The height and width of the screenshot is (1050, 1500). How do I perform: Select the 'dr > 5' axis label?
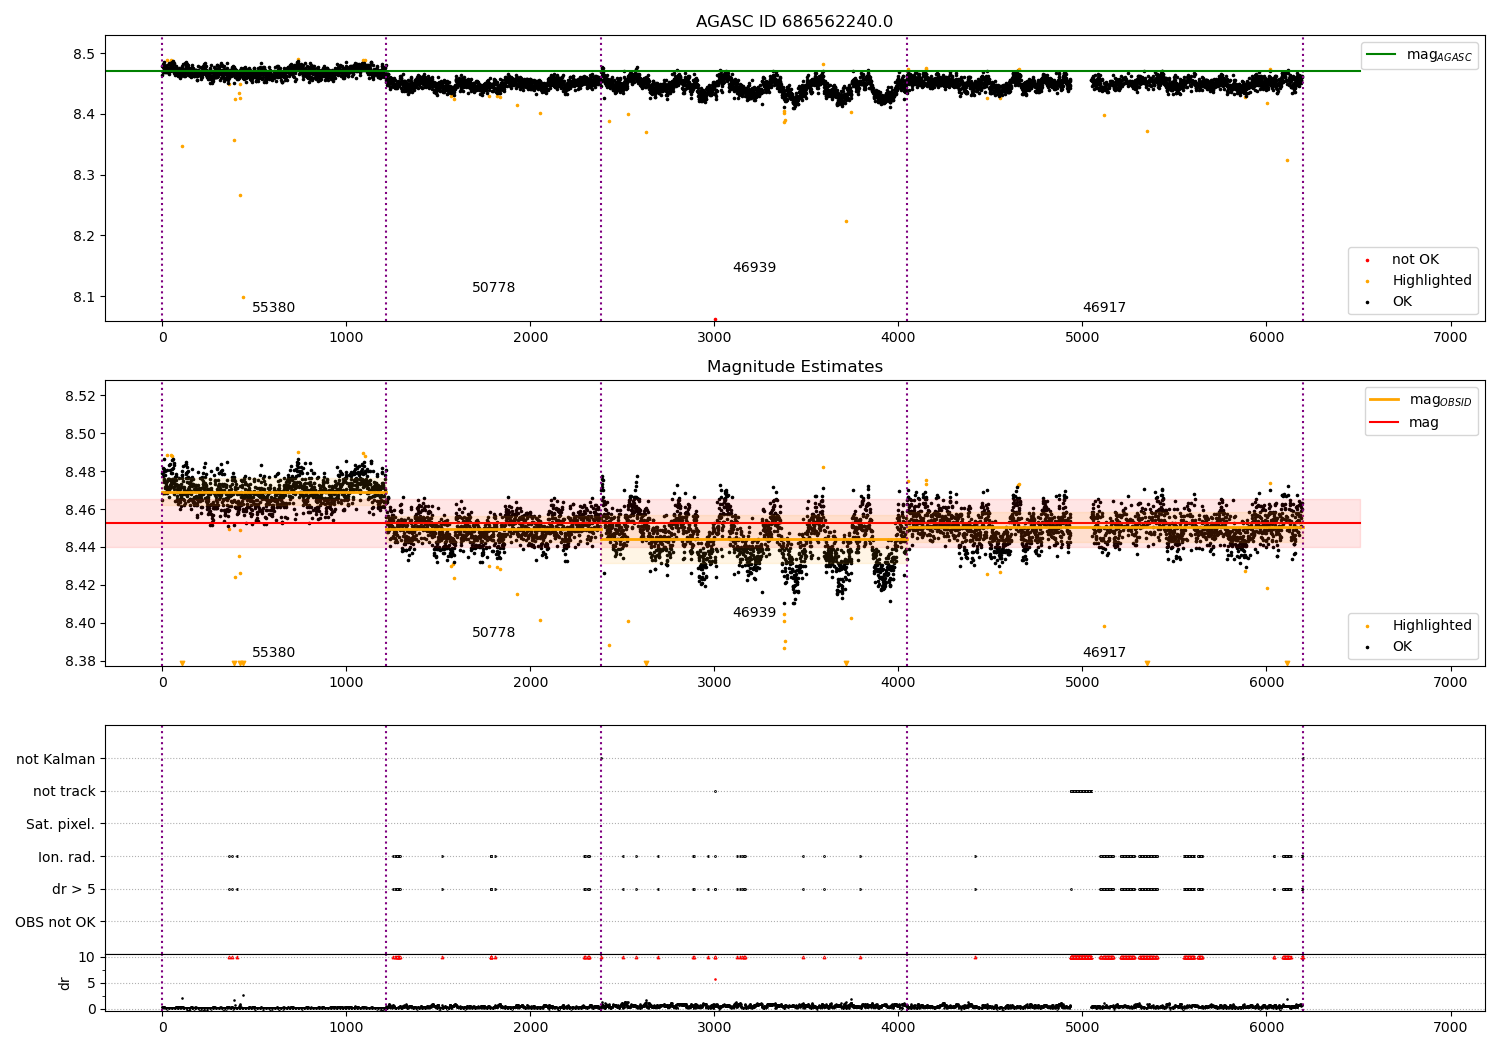pyautogui.click(x=74, y=889)
